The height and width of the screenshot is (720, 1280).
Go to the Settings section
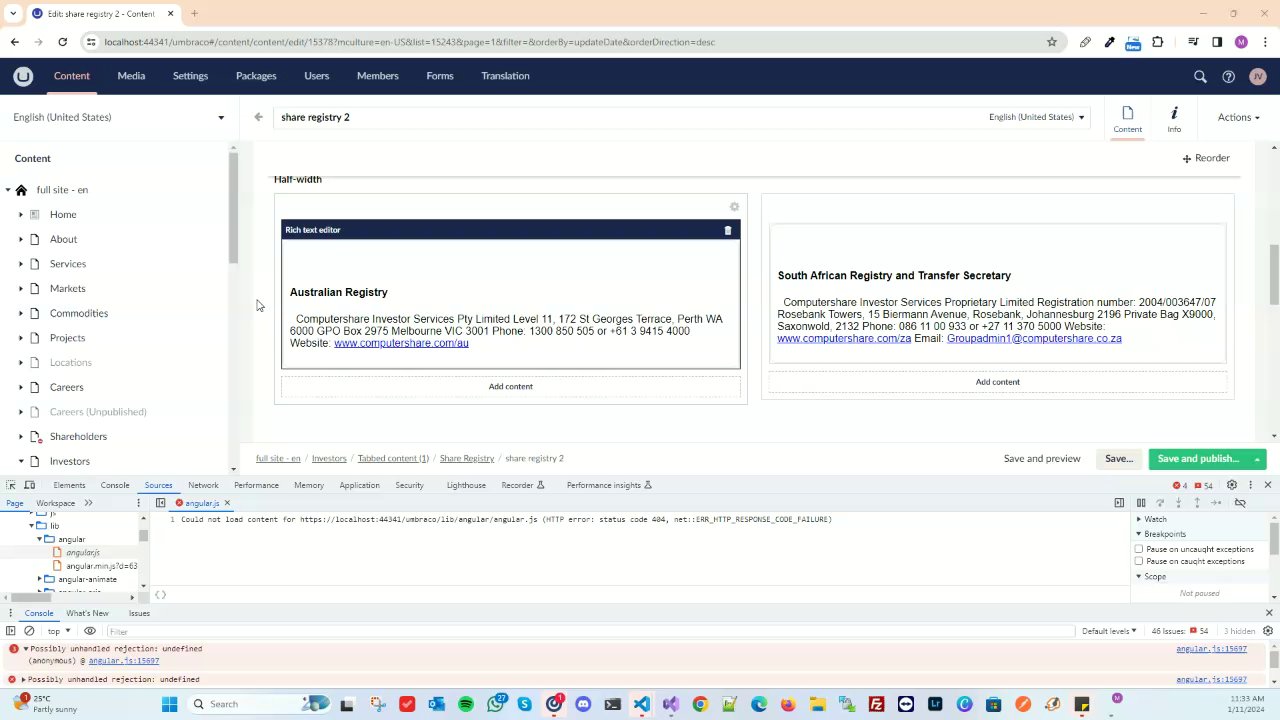click(x=190, y=76)
